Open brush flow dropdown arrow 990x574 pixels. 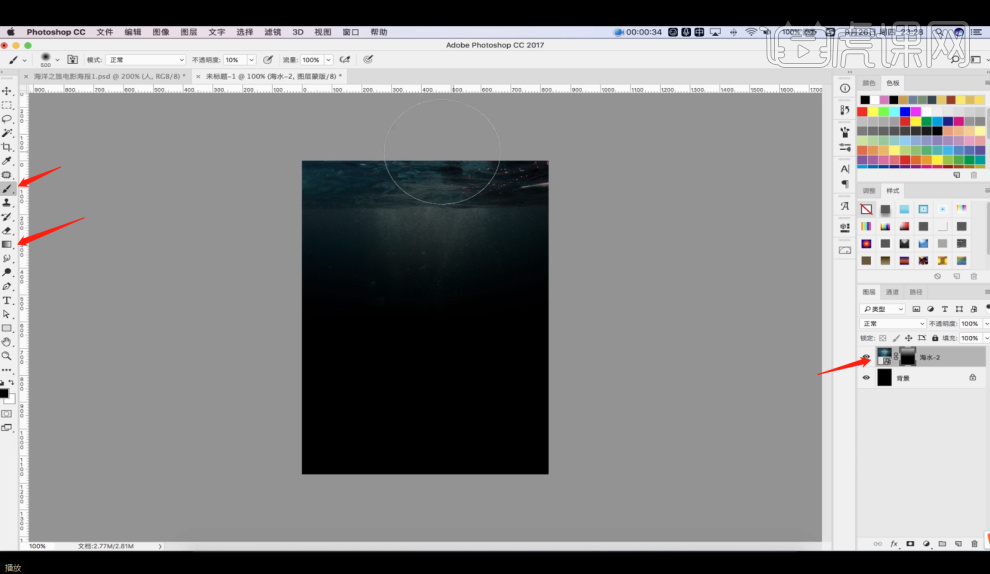328,59
